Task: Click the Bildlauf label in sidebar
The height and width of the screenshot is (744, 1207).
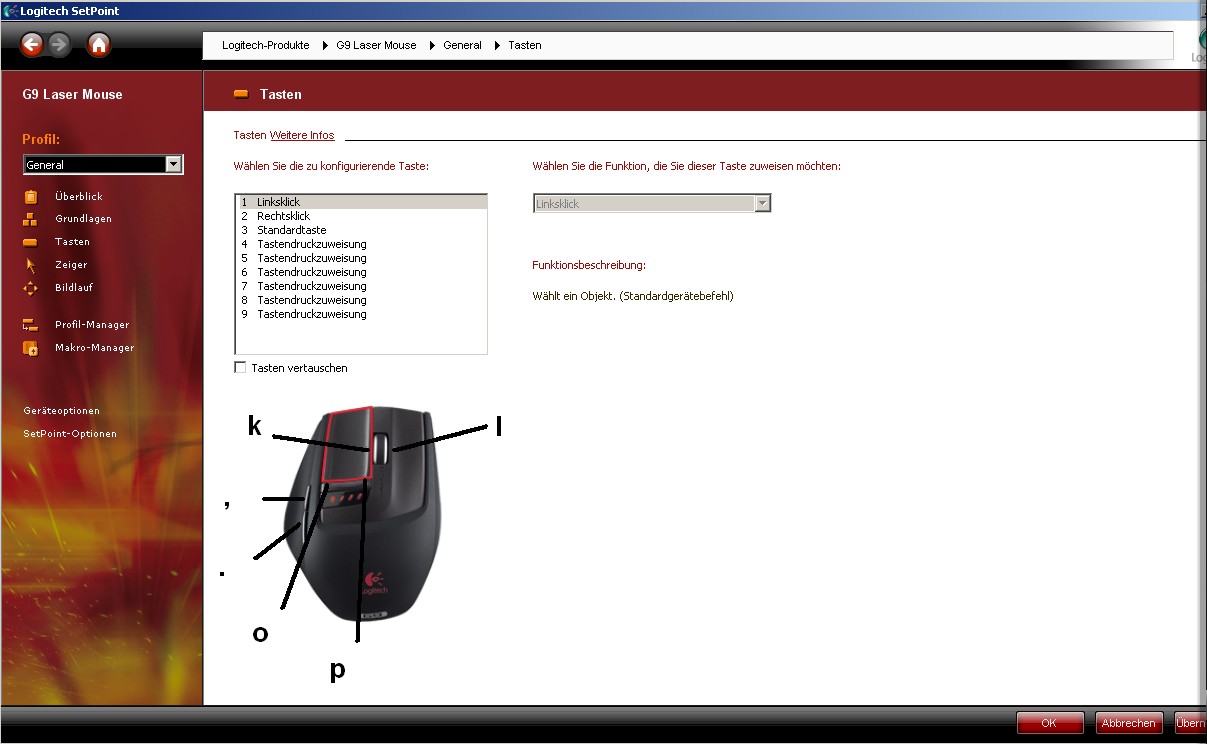Action: (74, 288)
